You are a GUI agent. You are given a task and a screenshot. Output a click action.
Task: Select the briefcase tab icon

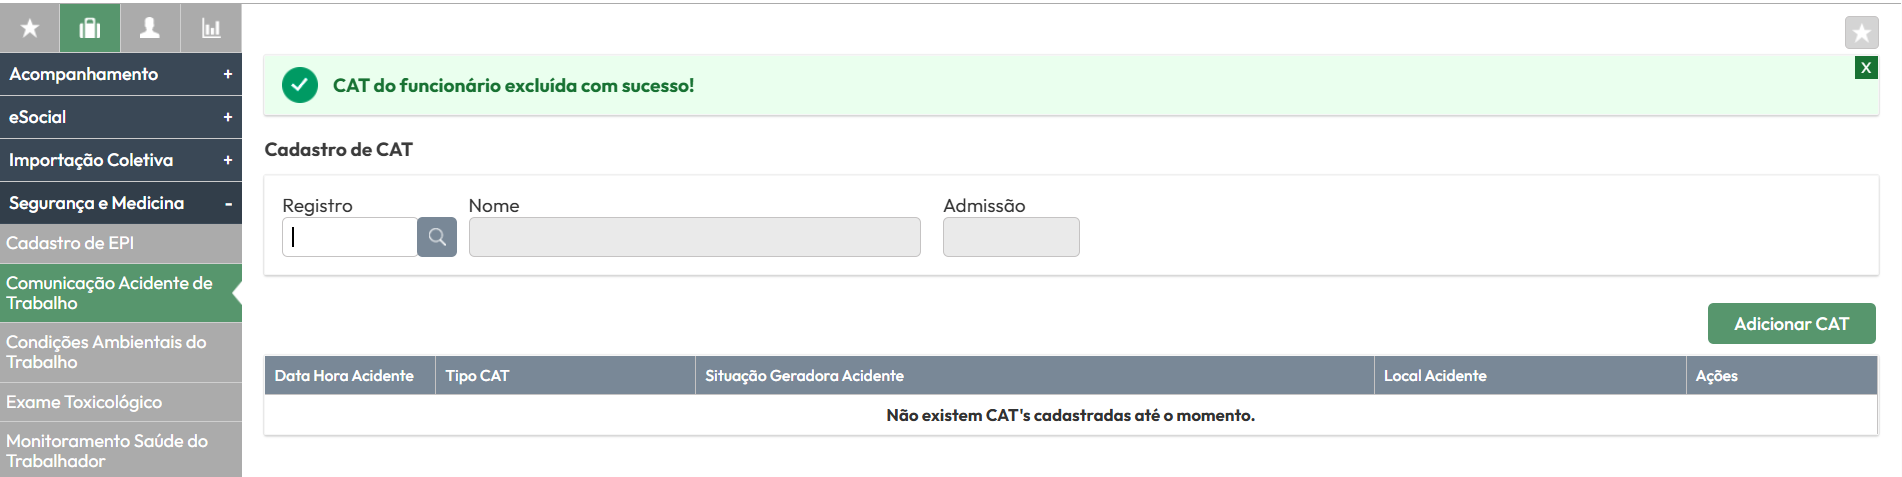point(90,28)
